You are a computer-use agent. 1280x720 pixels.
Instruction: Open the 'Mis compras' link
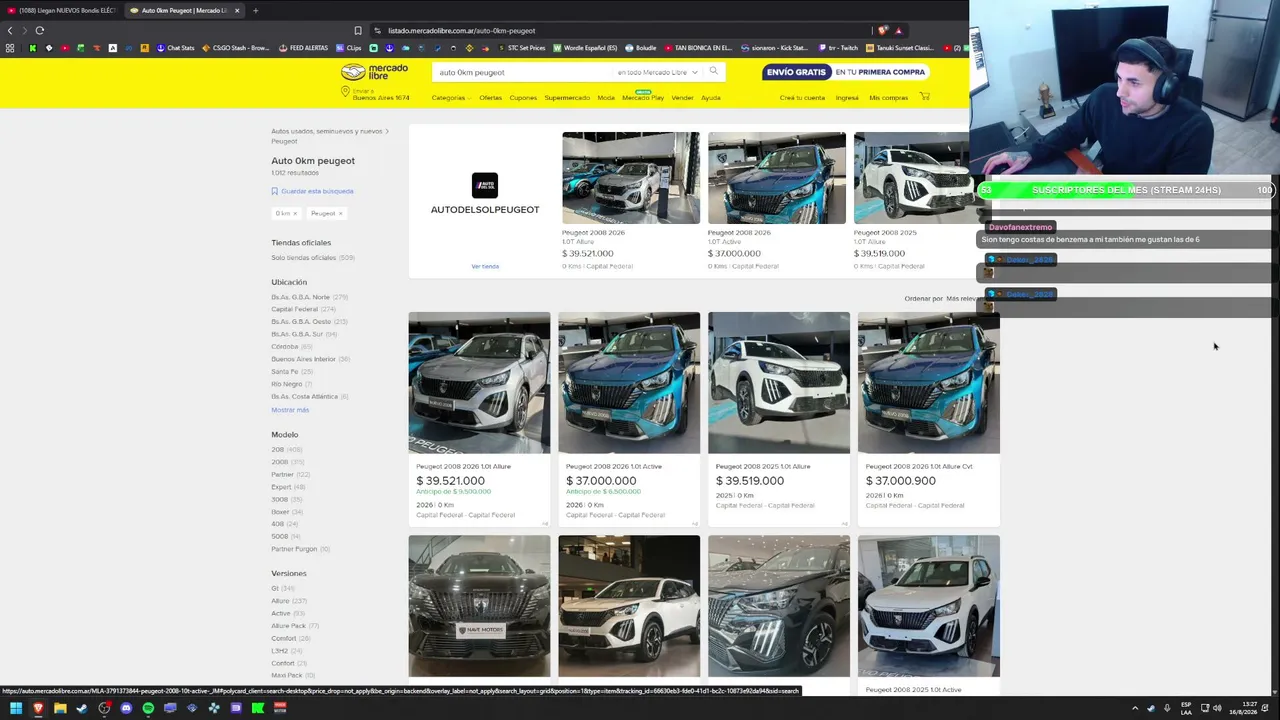click(x=888, y=98)
